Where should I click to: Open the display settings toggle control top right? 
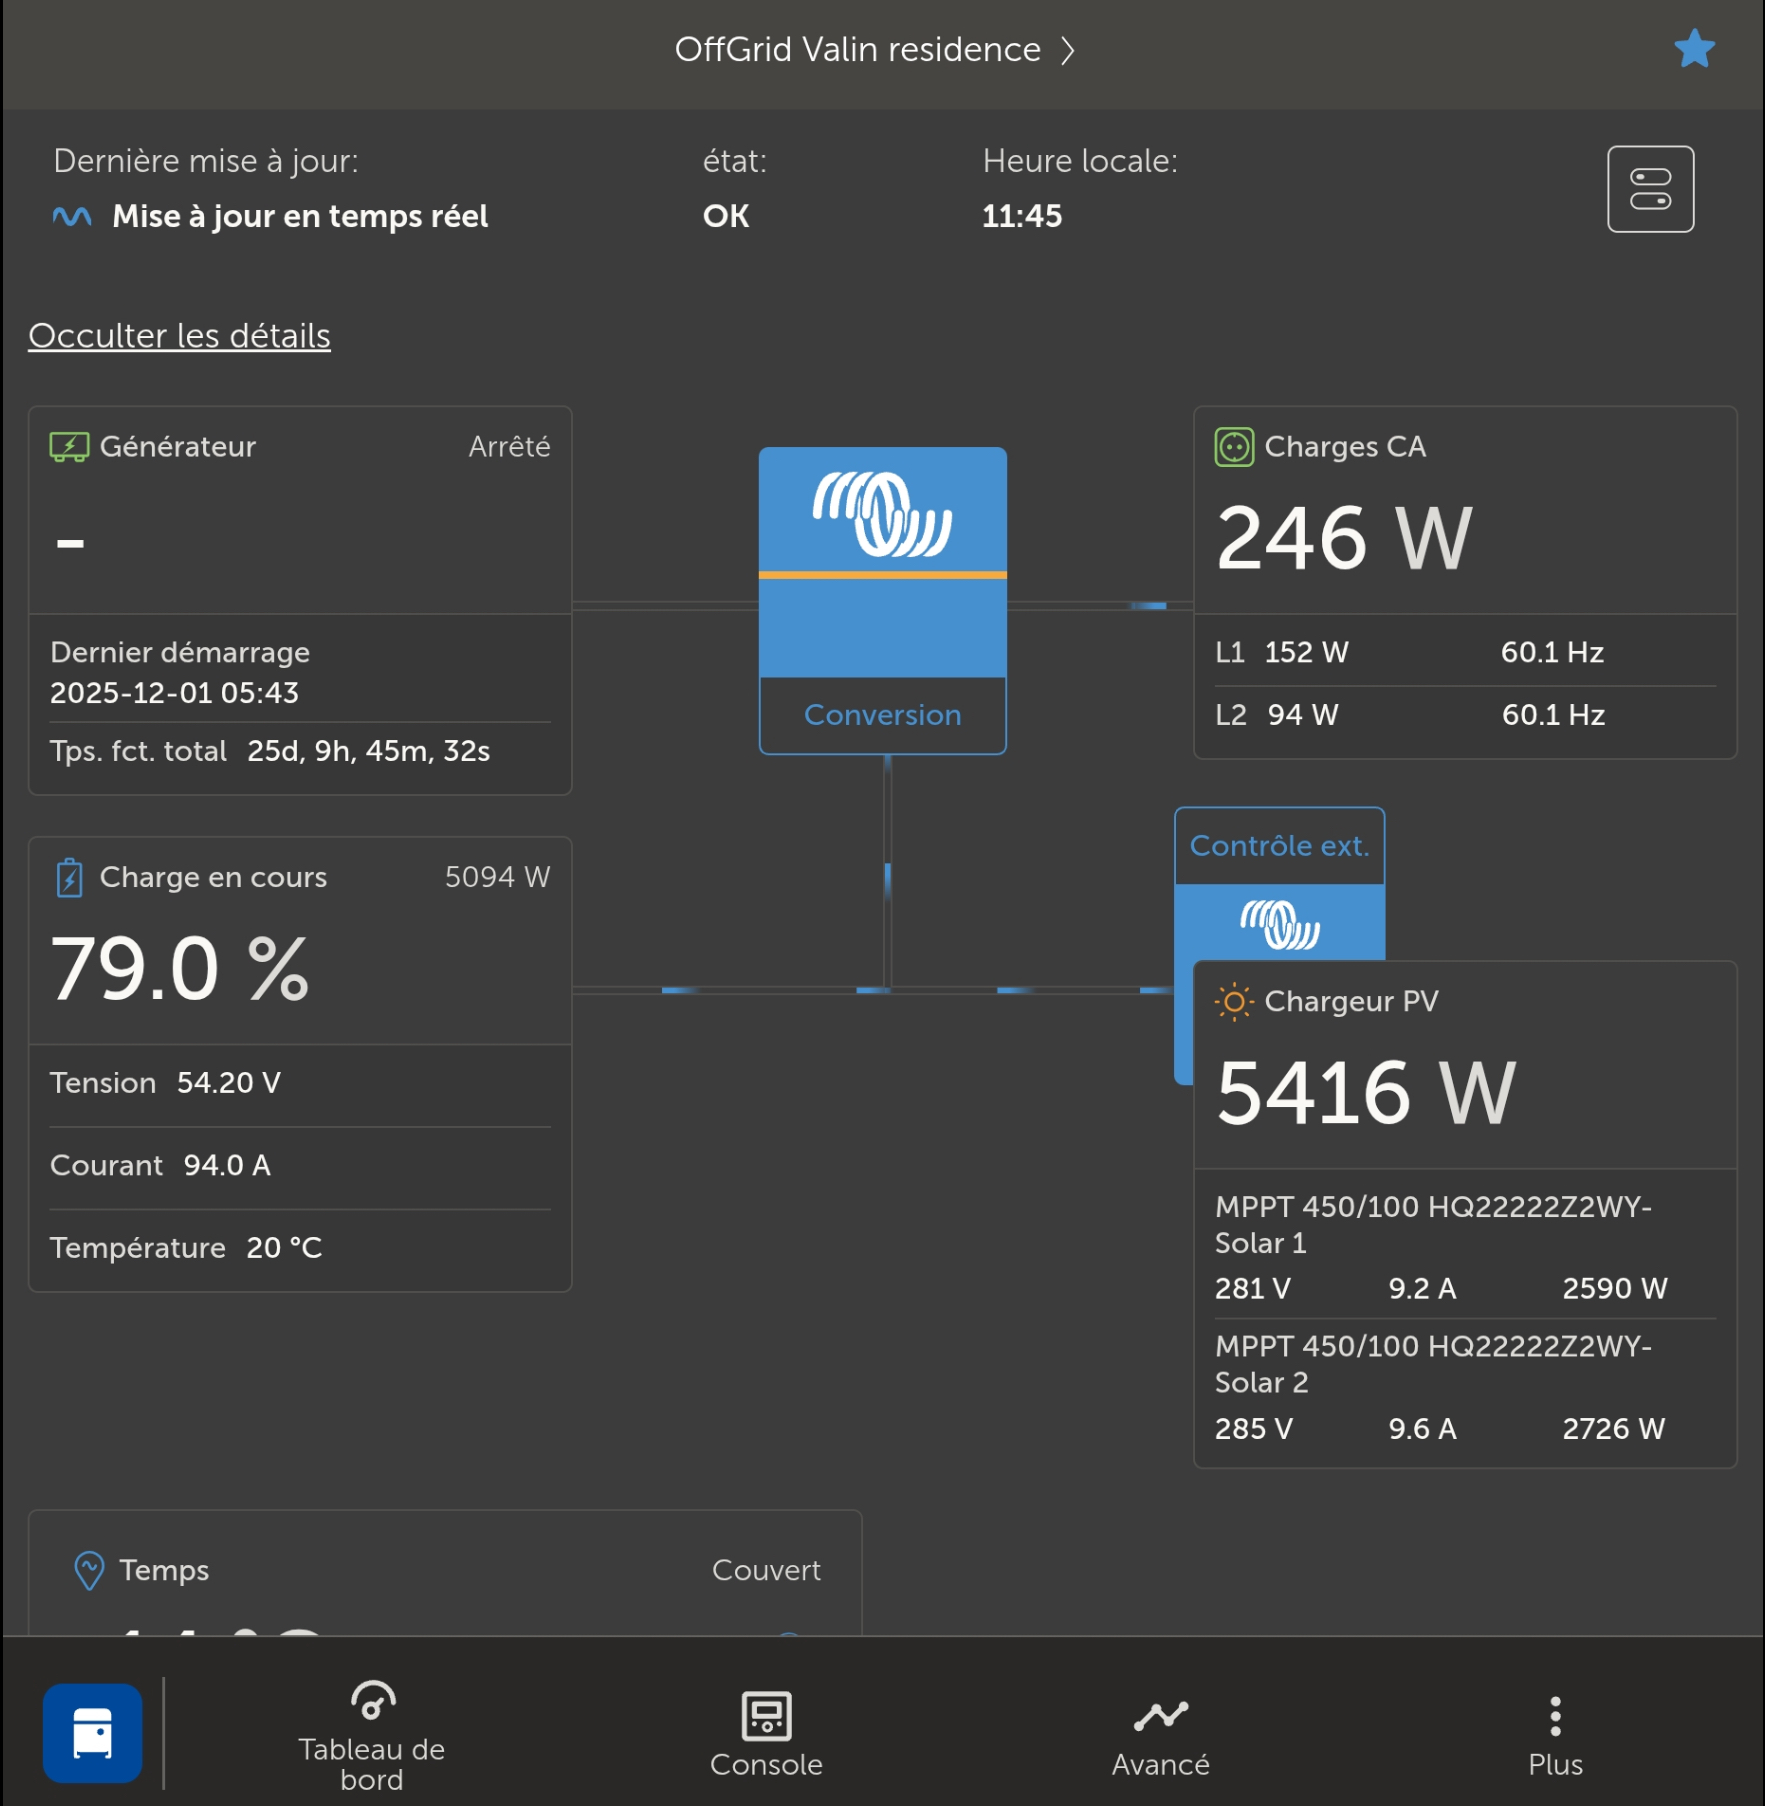tap(1651, 189)
